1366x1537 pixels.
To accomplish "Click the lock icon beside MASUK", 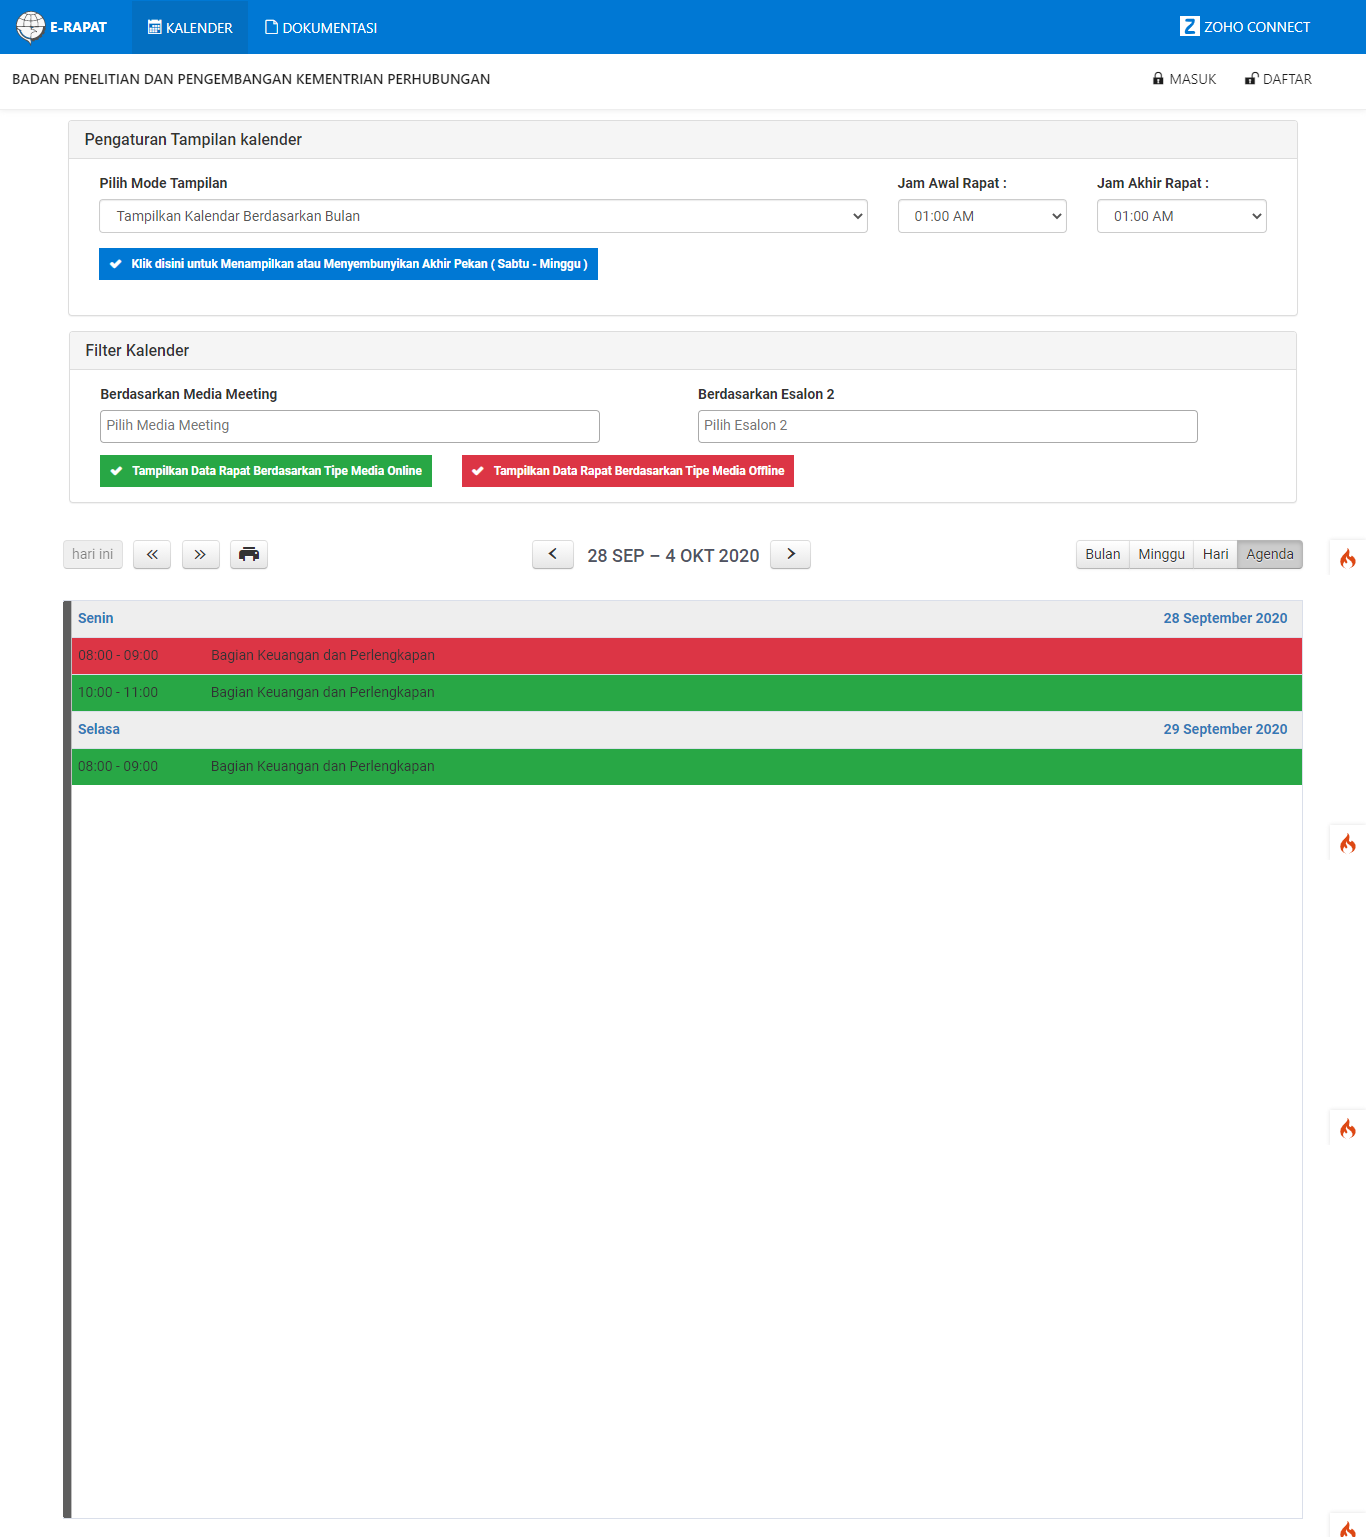I will click(1158, 79).
